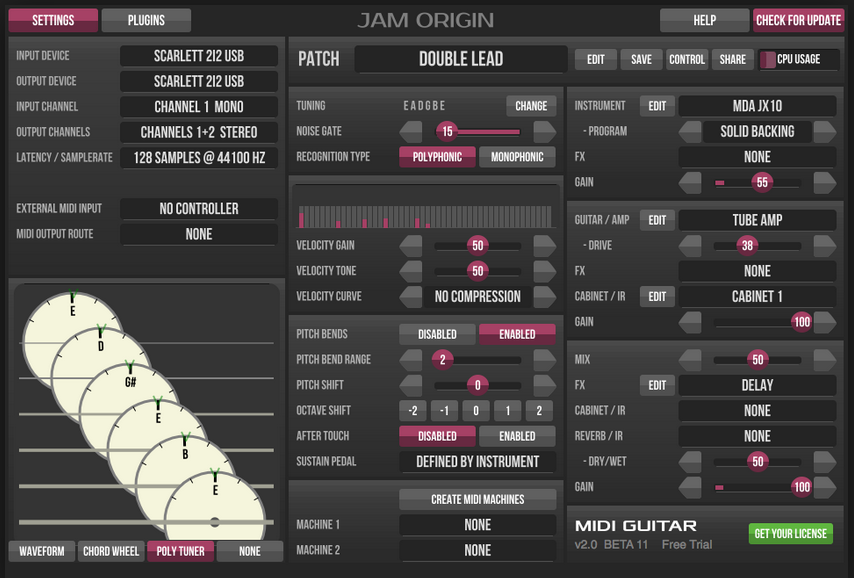Screen dimensions: 854x578
Task: Click the Instrument Program right arrow
Action: click(x=824, y=132)
